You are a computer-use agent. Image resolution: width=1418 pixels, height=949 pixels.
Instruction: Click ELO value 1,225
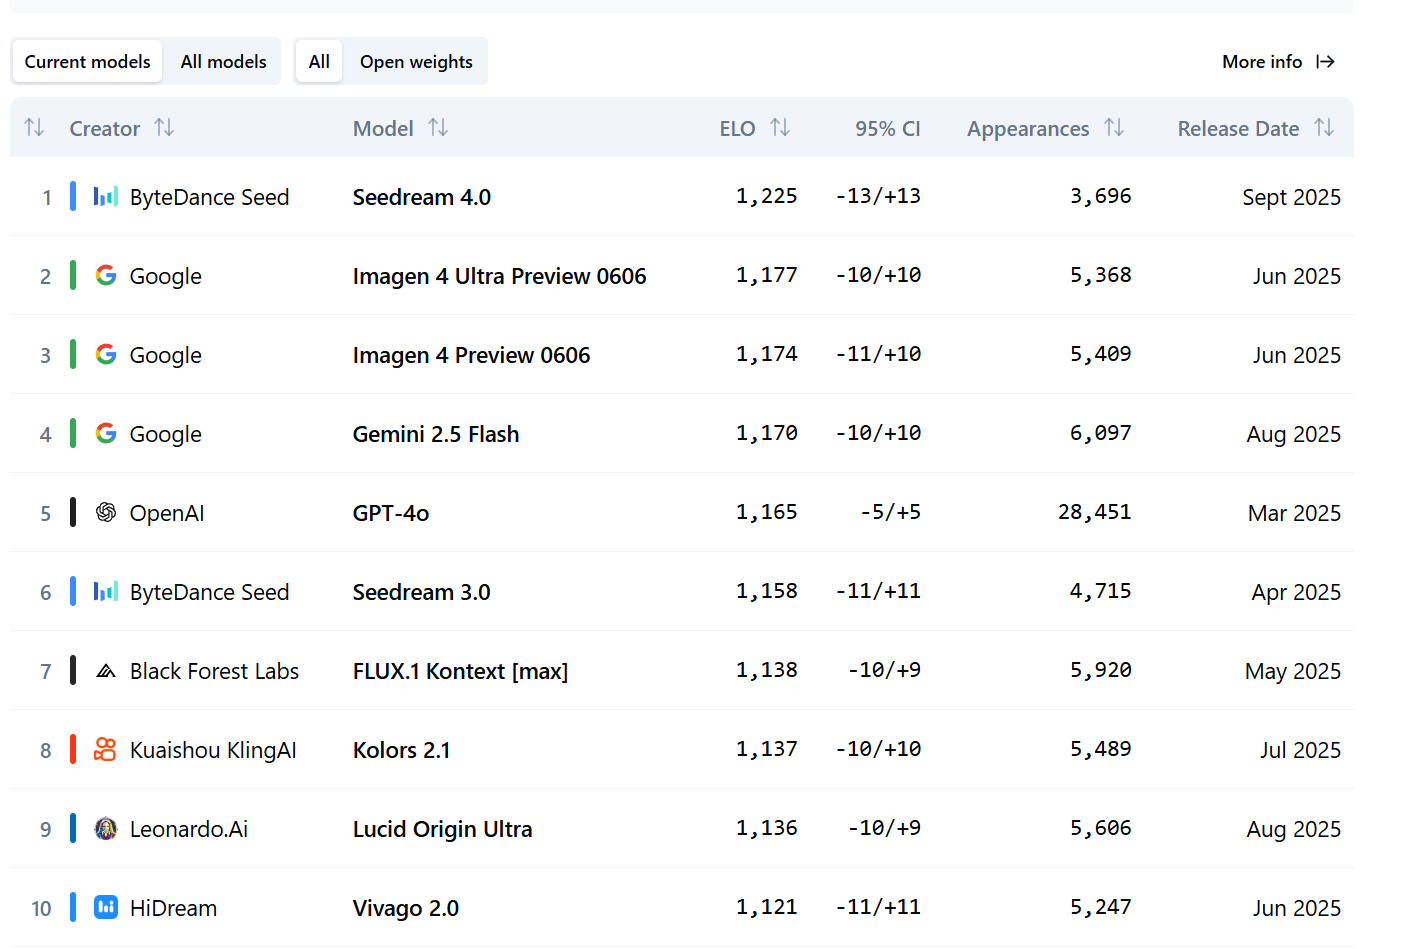767,196
